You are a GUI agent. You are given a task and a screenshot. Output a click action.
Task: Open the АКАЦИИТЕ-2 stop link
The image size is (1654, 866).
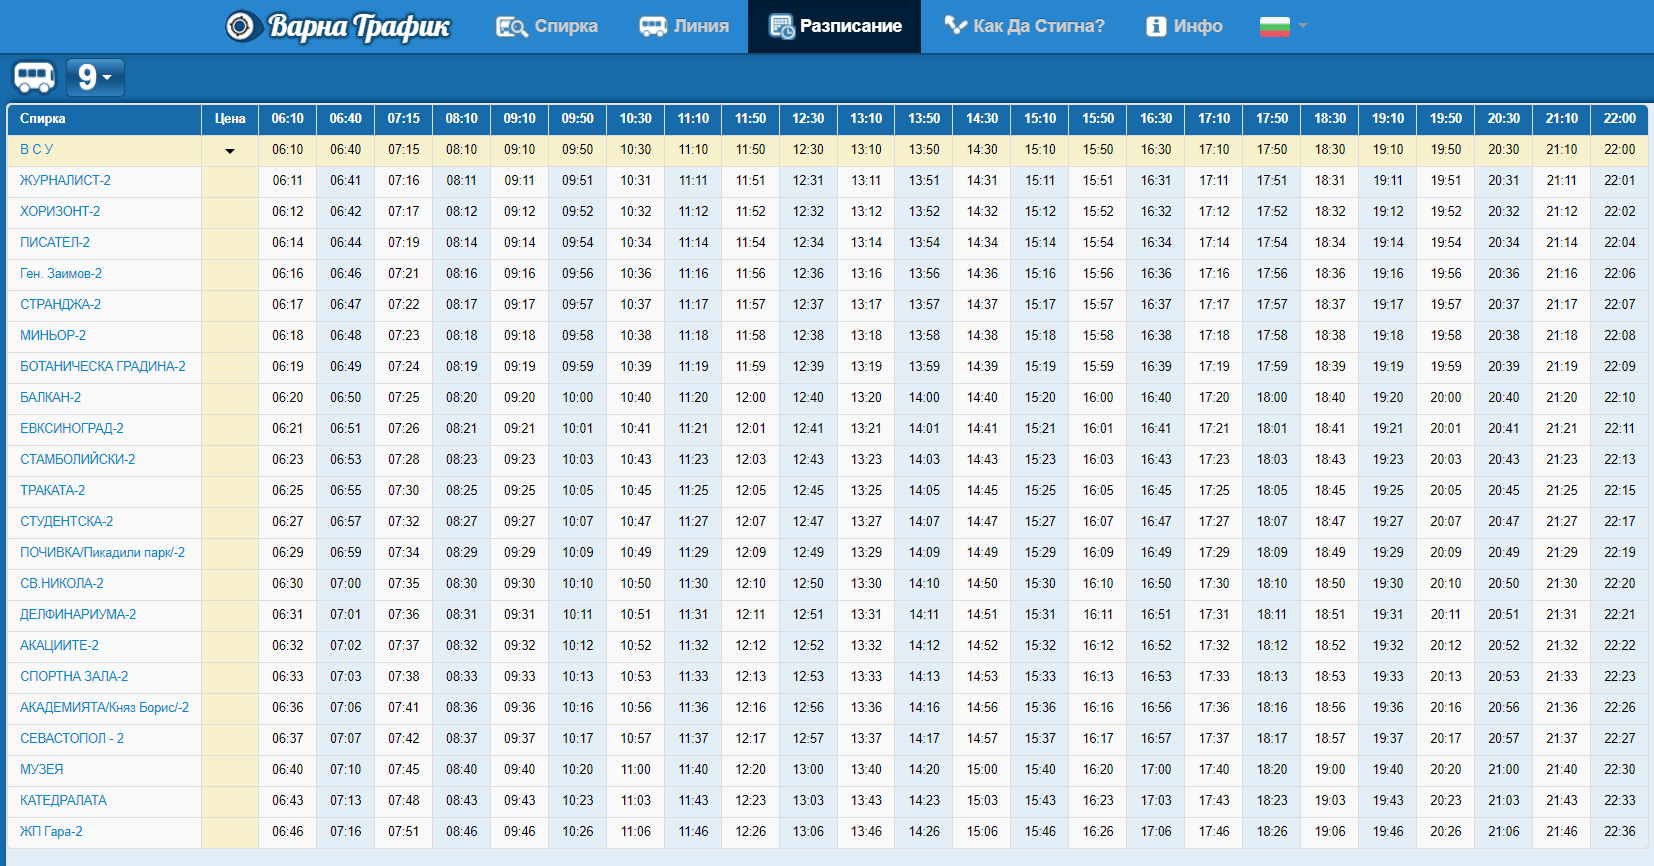click(x=59, y=645)
